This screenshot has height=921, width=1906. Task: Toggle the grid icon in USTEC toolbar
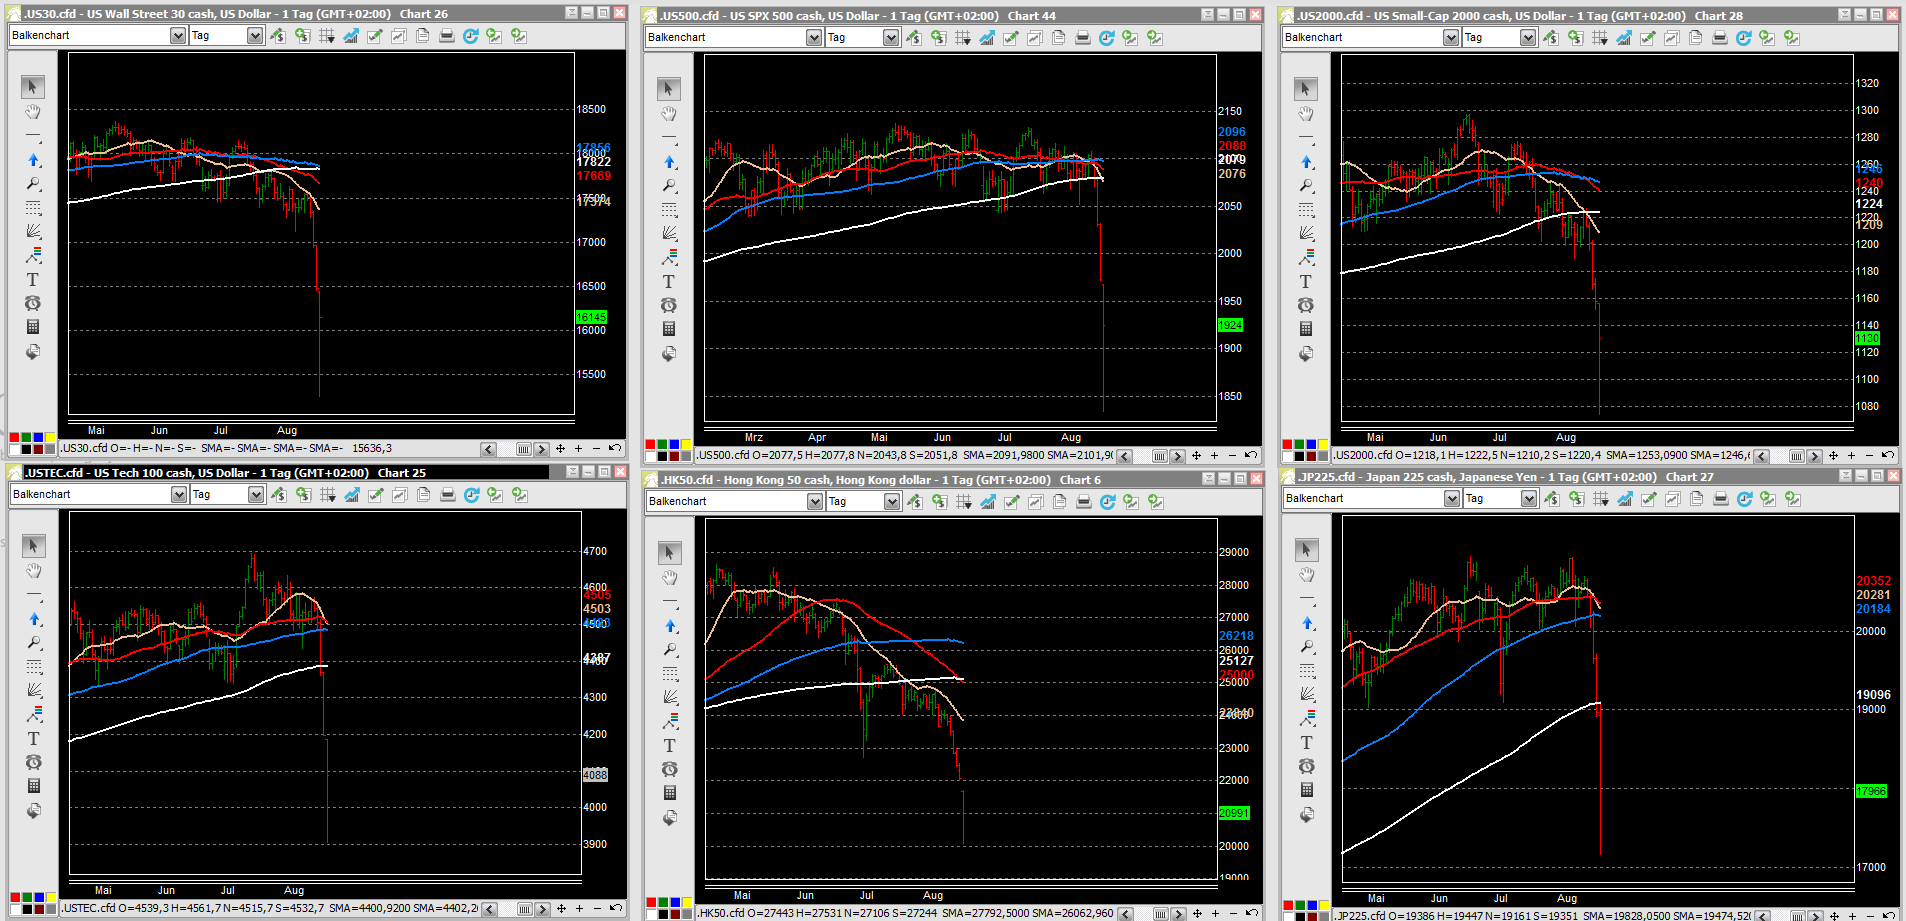point(328,495)
